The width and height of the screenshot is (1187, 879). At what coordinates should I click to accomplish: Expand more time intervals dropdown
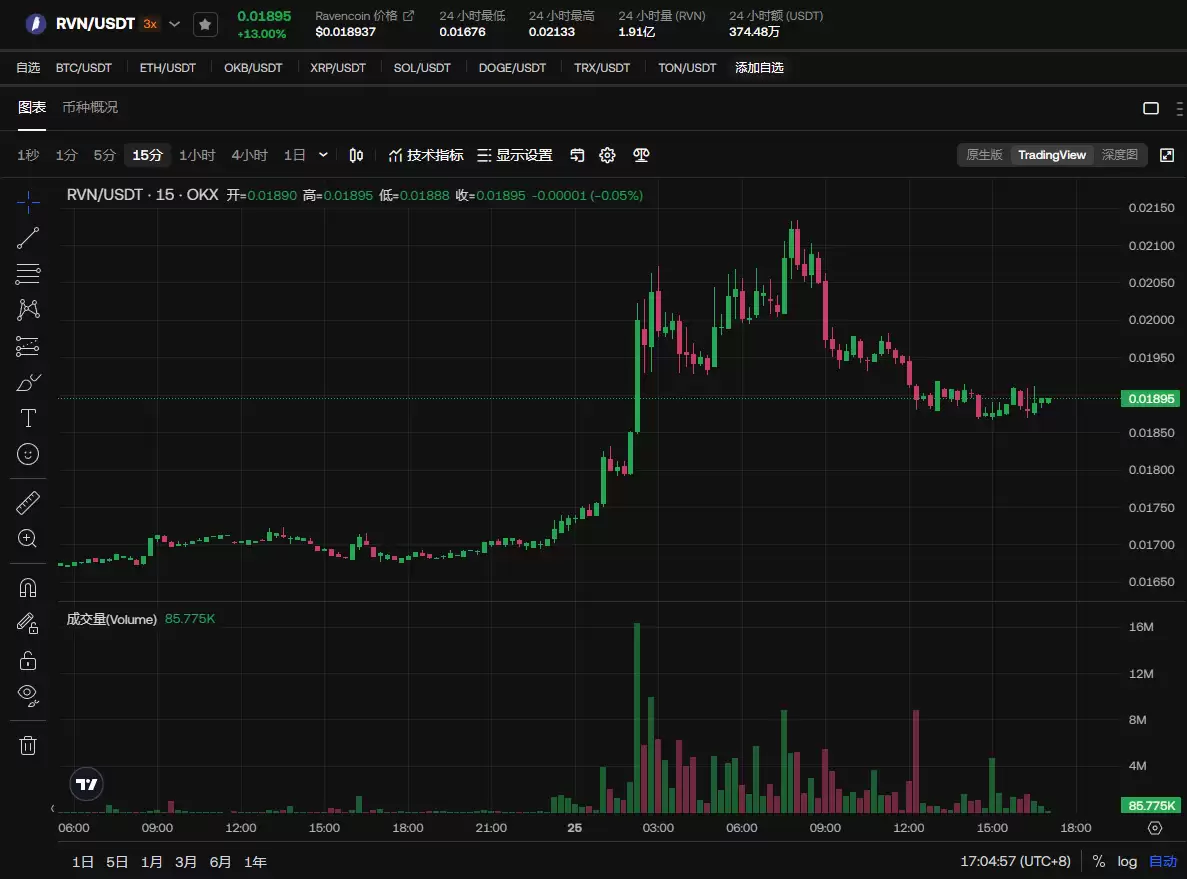(323, 155)
